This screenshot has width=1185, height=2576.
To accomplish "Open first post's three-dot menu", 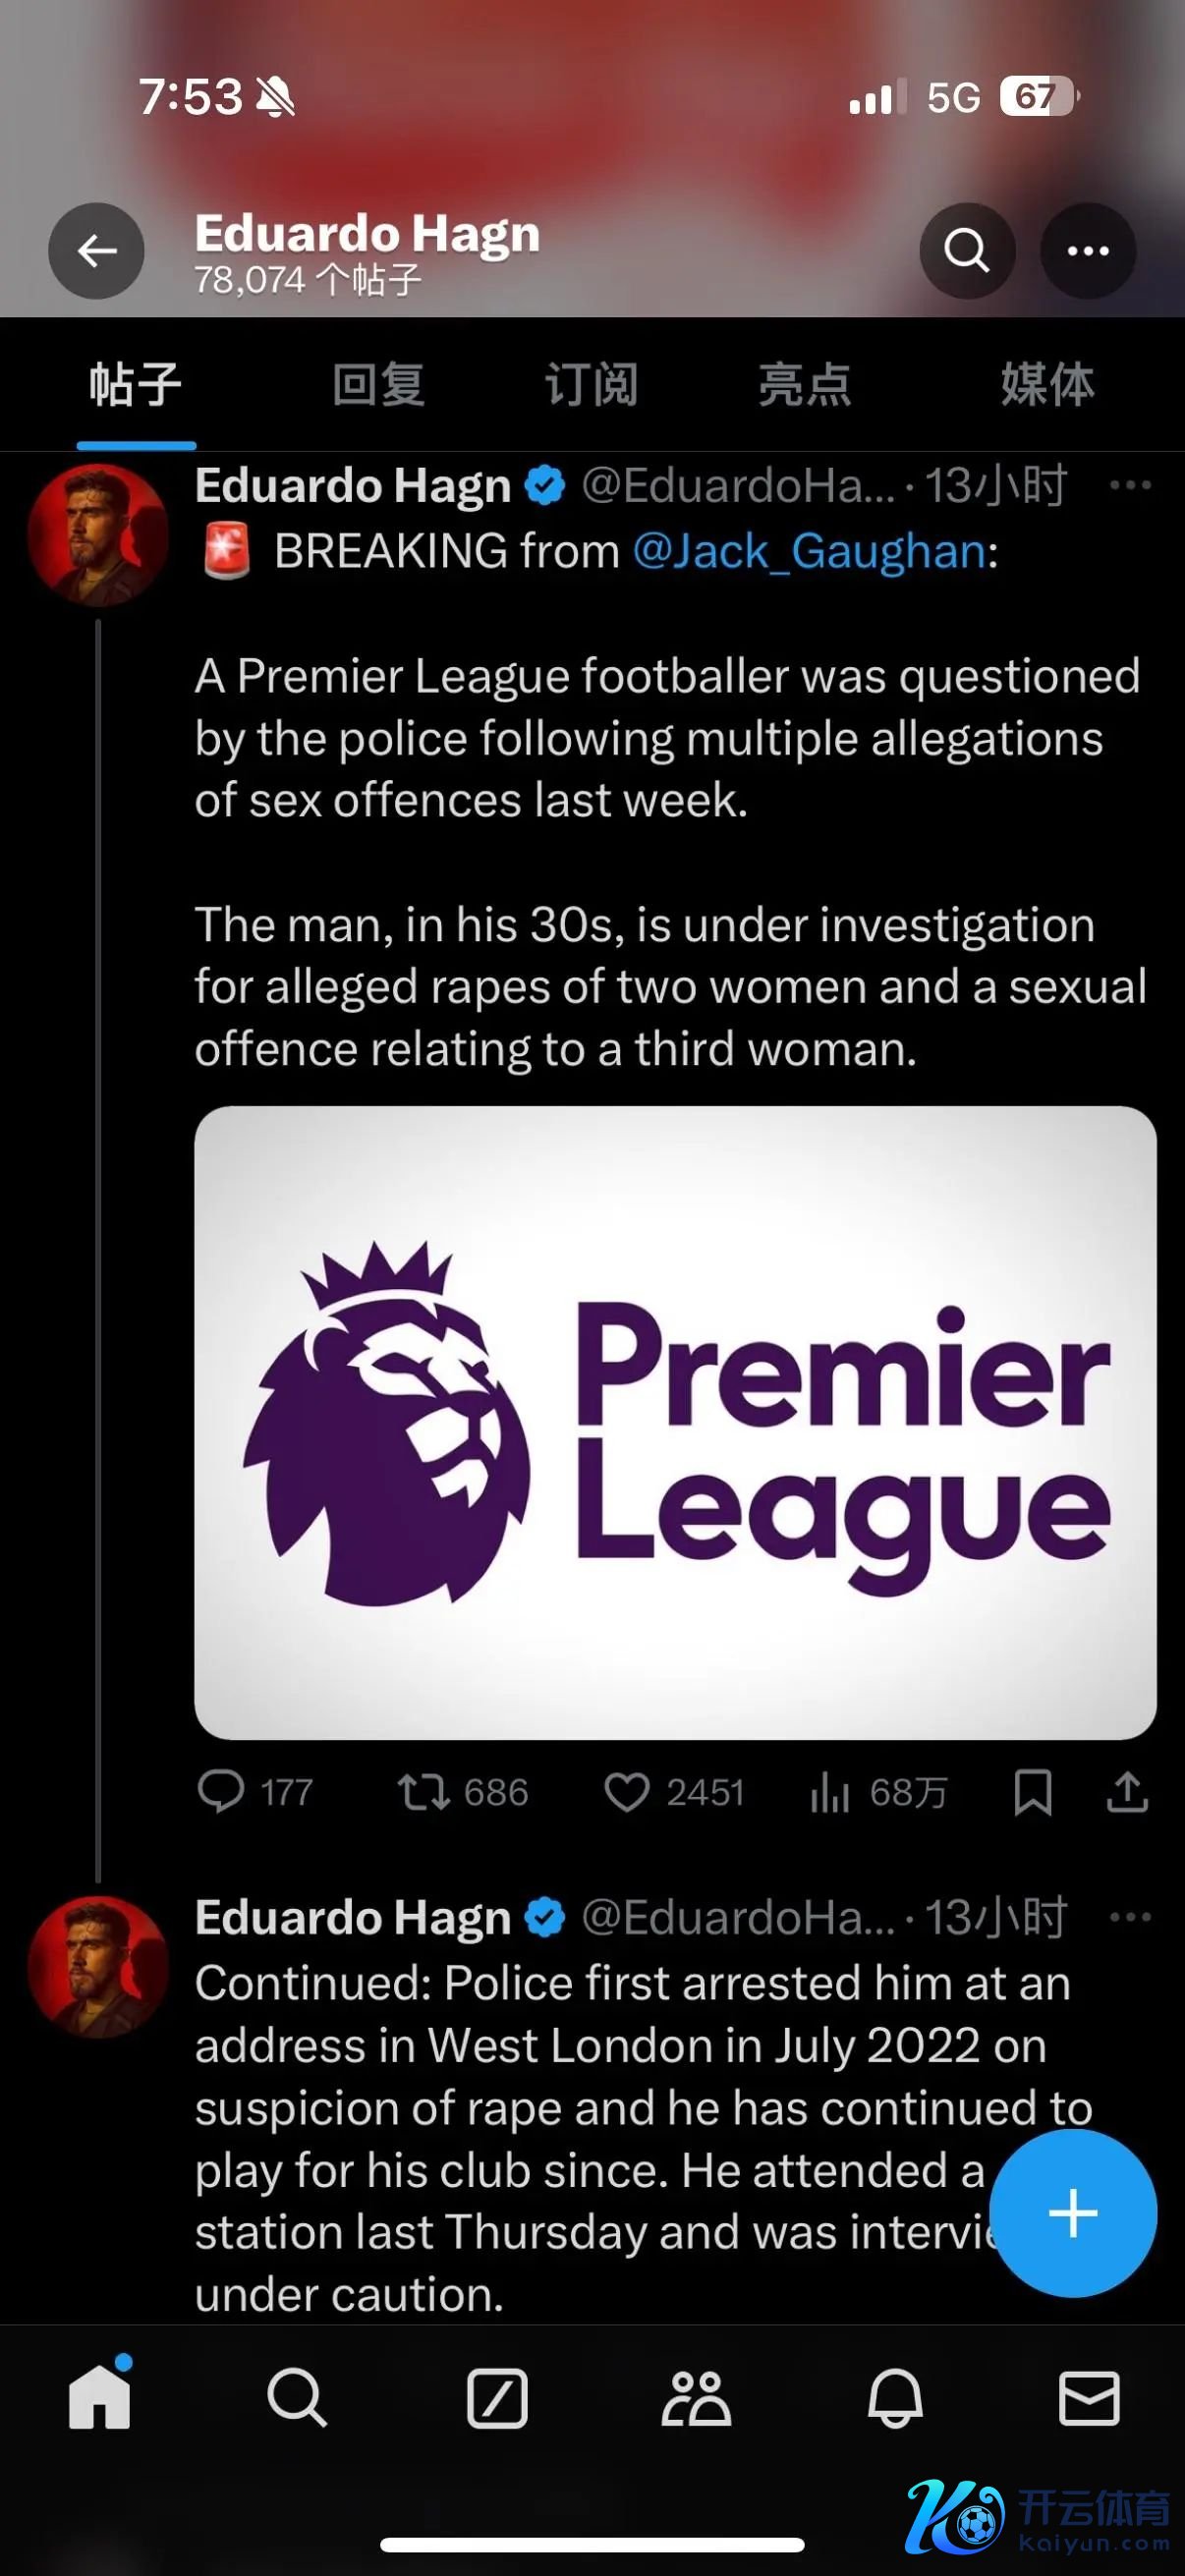I will point(1130,486).
